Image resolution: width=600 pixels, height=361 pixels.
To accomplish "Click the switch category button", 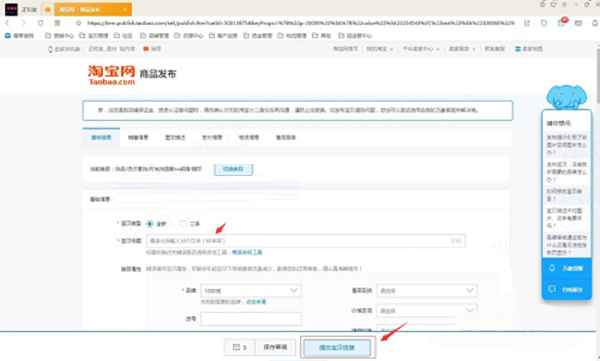I will [233, 169].
